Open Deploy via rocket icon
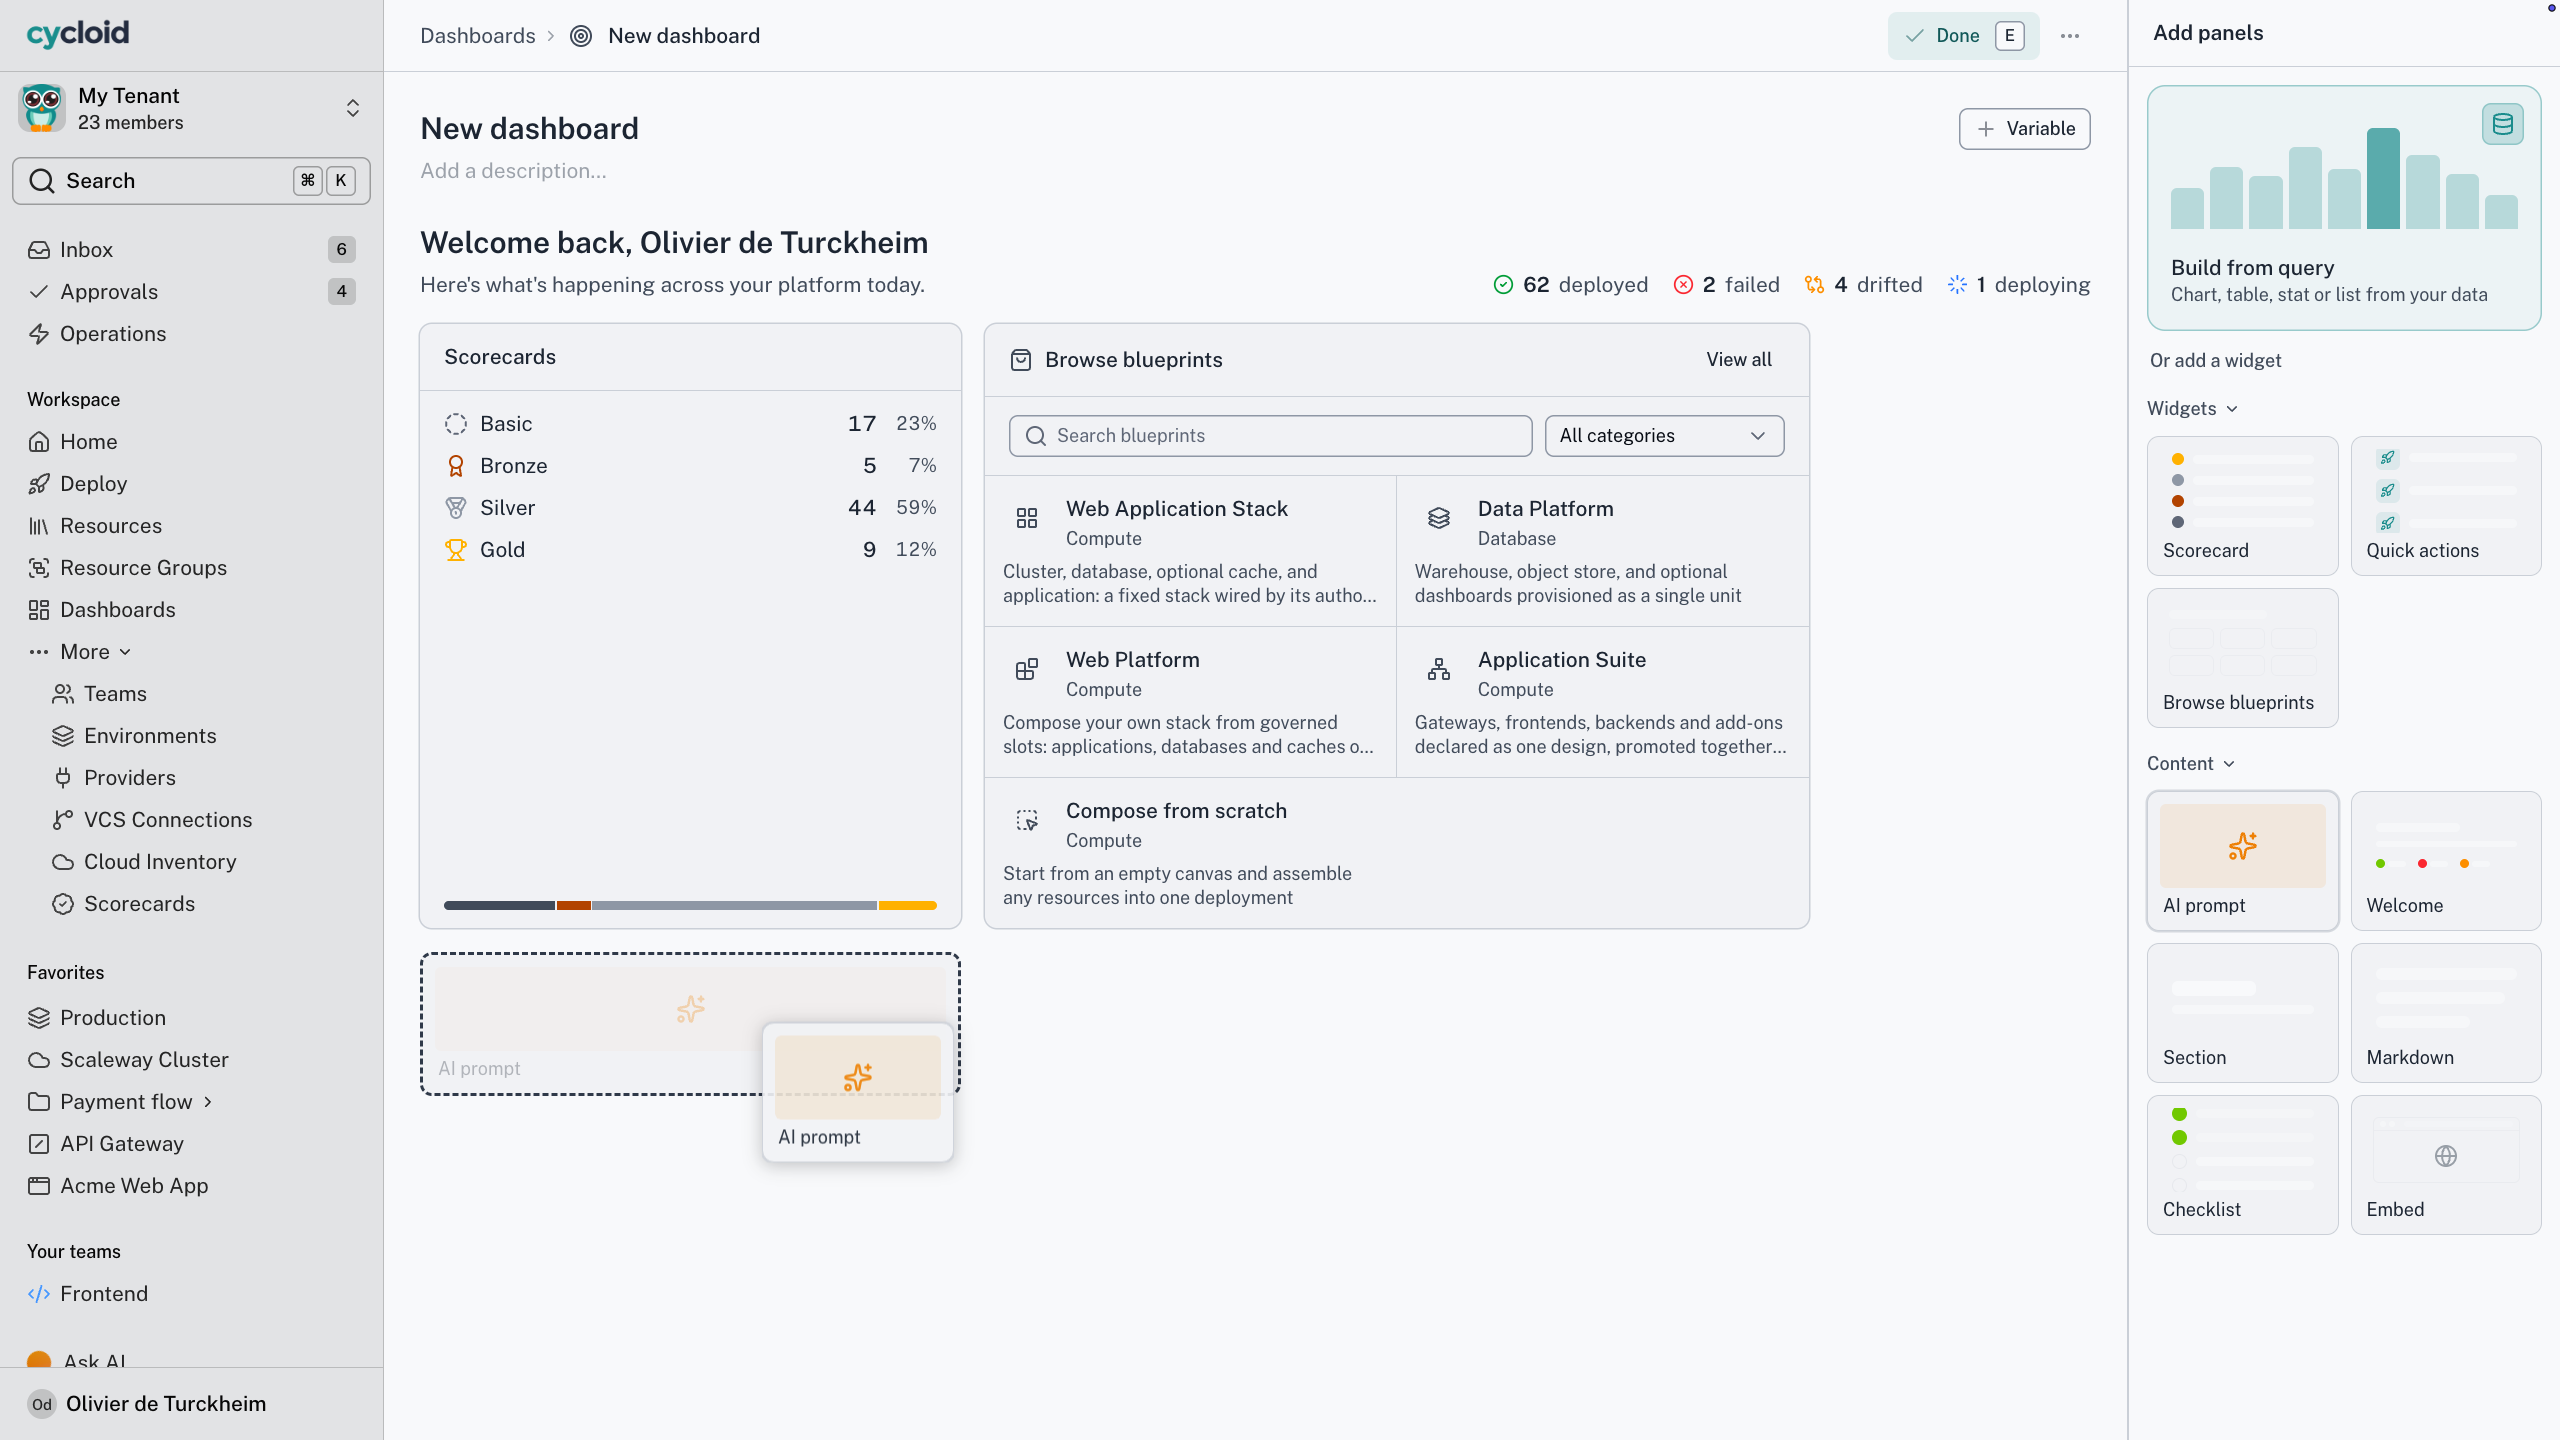 (x=39, y=484)
